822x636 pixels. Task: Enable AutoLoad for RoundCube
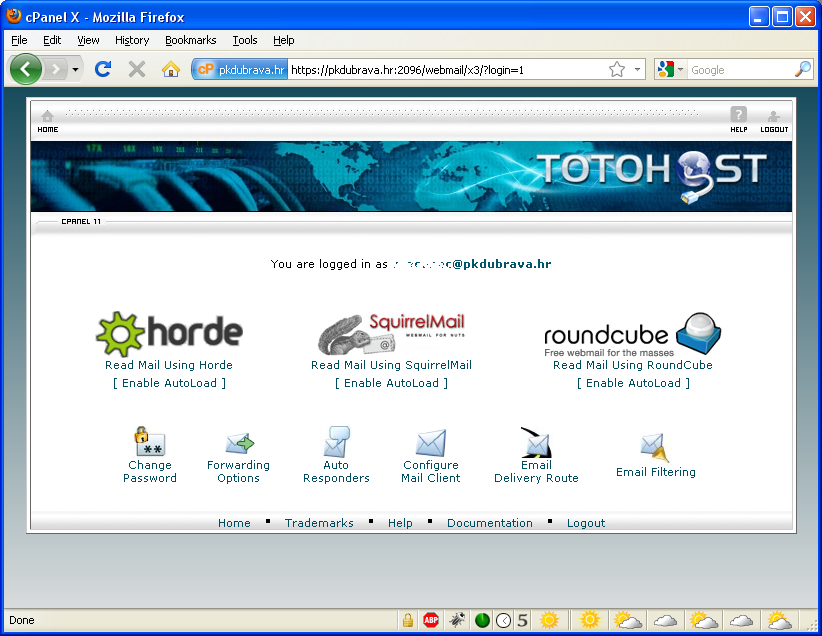[633, 383]
